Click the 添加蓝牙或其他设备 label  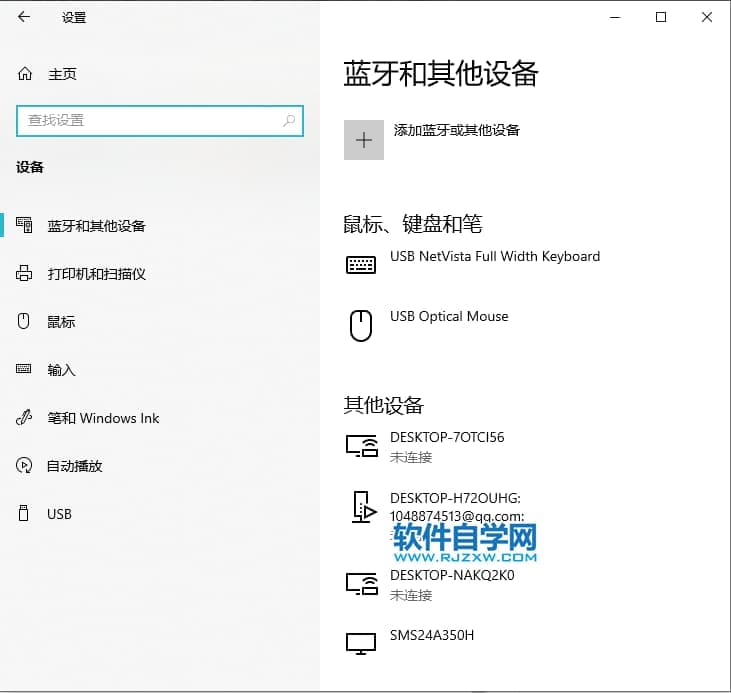coord(457,130)
